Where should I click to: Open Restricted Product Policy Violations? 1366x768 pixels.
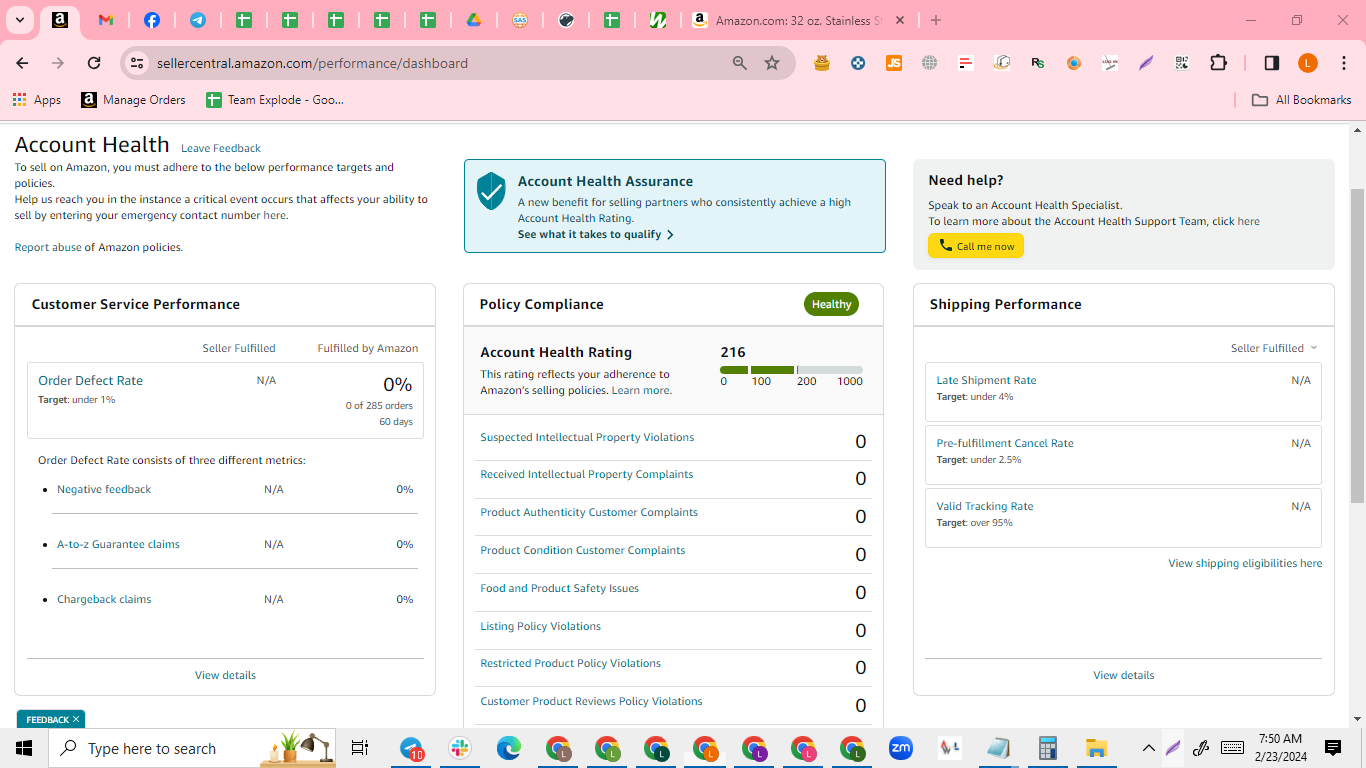[x=570, y=663]
